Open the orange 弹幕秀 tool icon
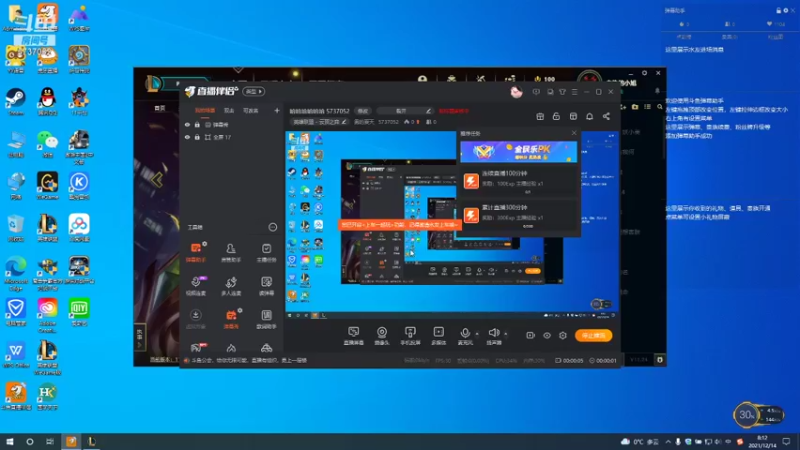Screen dimensions: 800x450 [231, 319]
